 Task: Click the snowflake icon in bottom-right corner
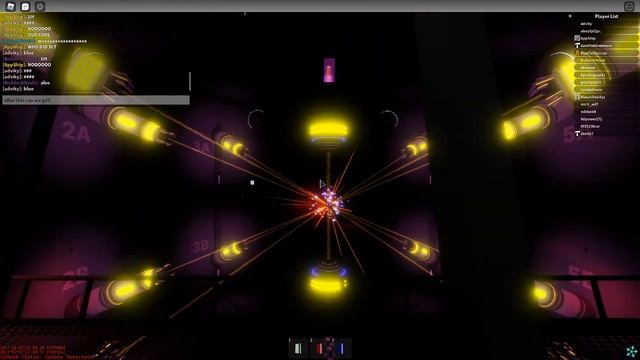631,351
